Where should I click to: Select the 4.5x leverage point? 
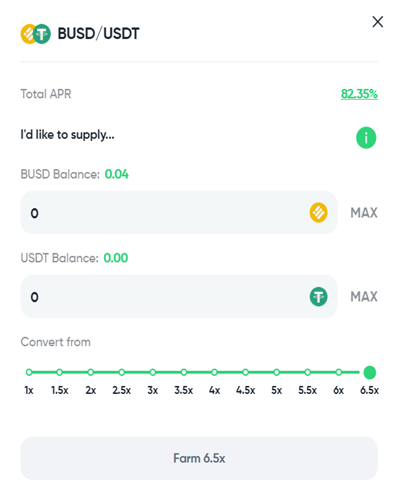tap(245, 372)
